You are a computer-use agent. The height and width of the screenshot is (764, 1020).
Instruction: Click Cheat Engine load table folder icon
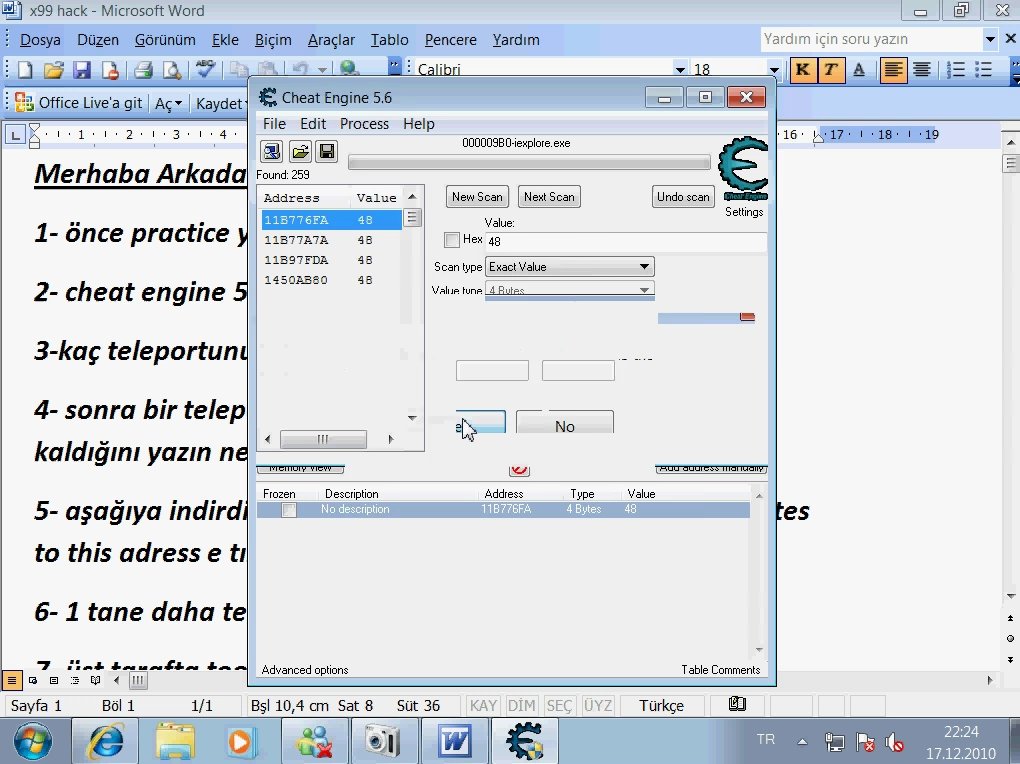(x=300, y=152)
